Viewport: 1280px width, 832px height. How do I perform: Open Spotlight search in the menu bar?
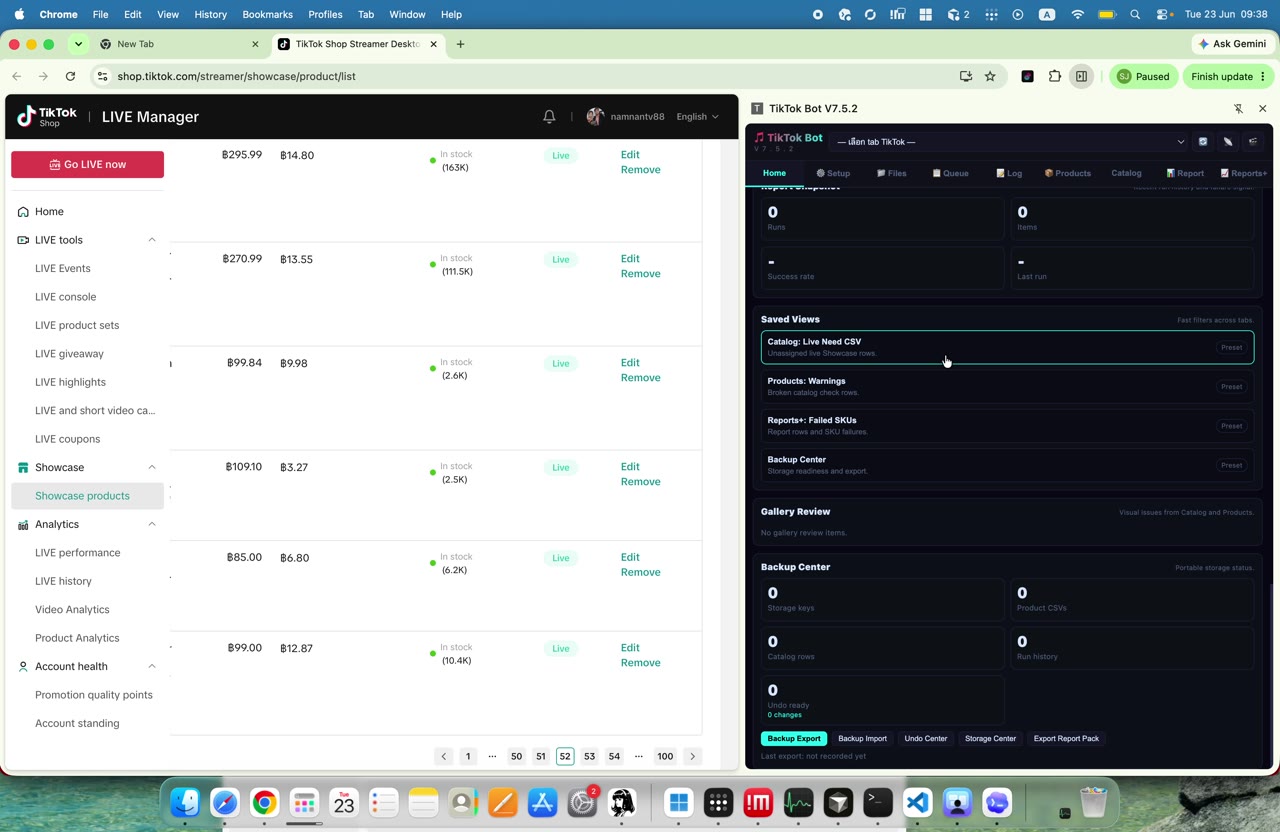1135,14
